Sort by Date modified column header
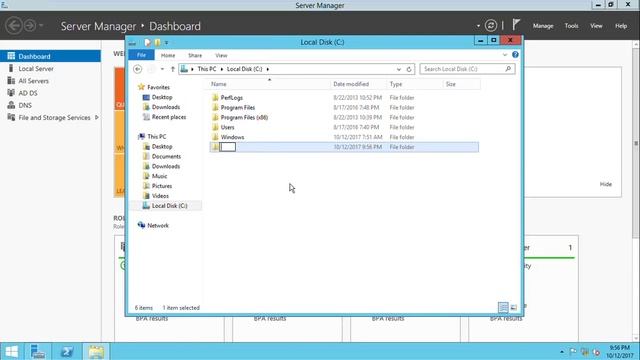Screen dimensions: 640x360 click(358, 84)
